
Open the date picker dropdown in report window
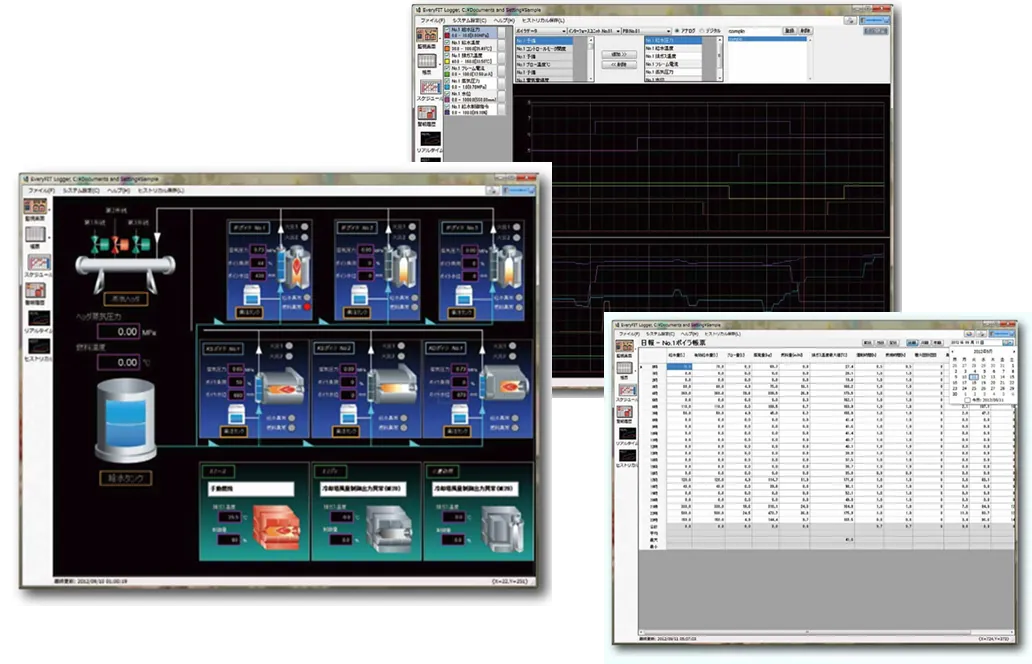(1008, 343)
